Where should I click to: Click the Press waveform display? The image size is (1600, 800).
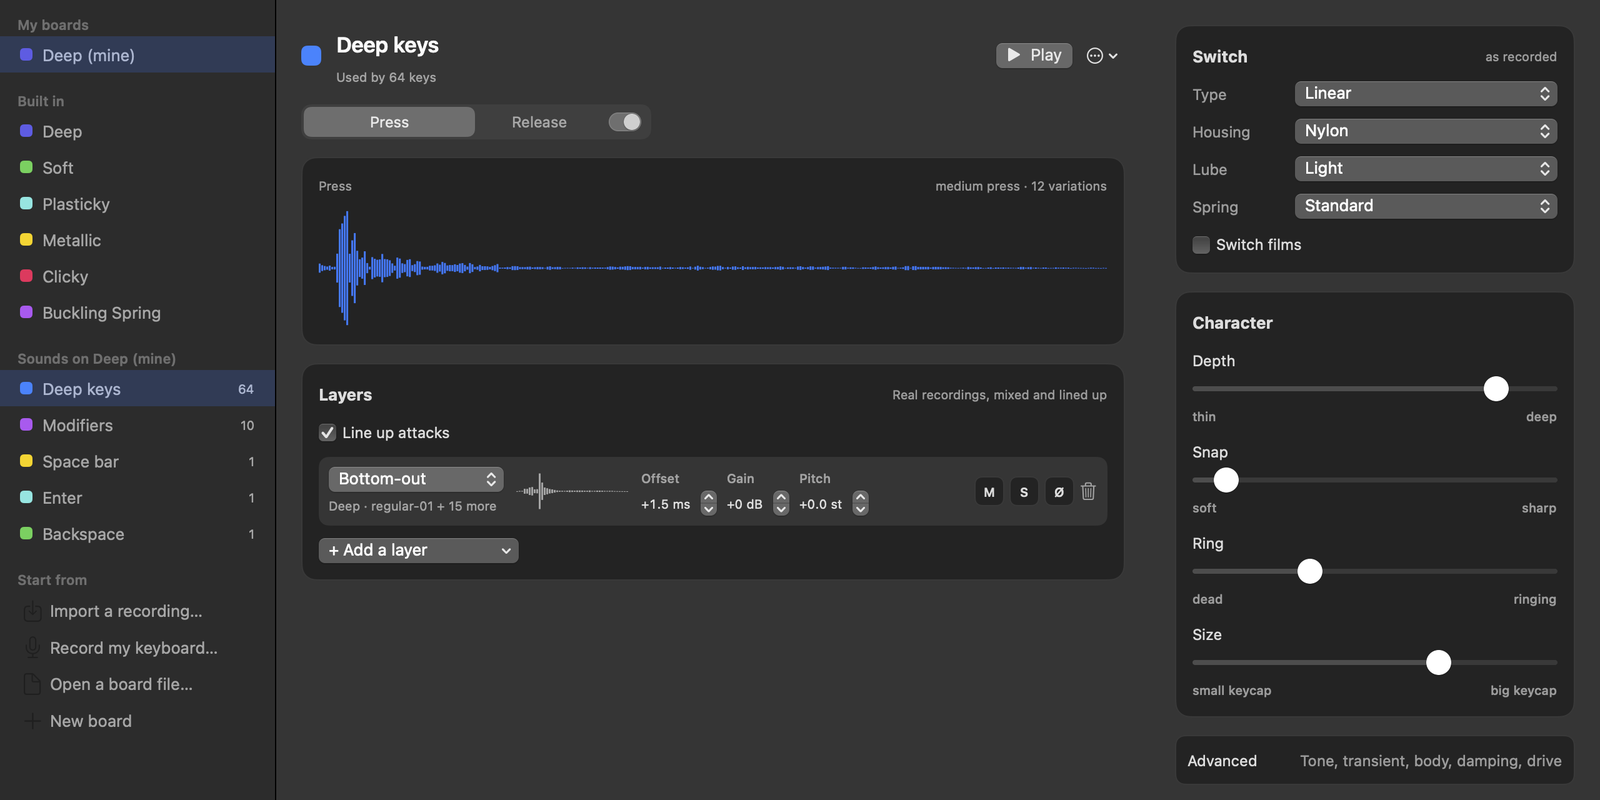(x=713, y=268)
